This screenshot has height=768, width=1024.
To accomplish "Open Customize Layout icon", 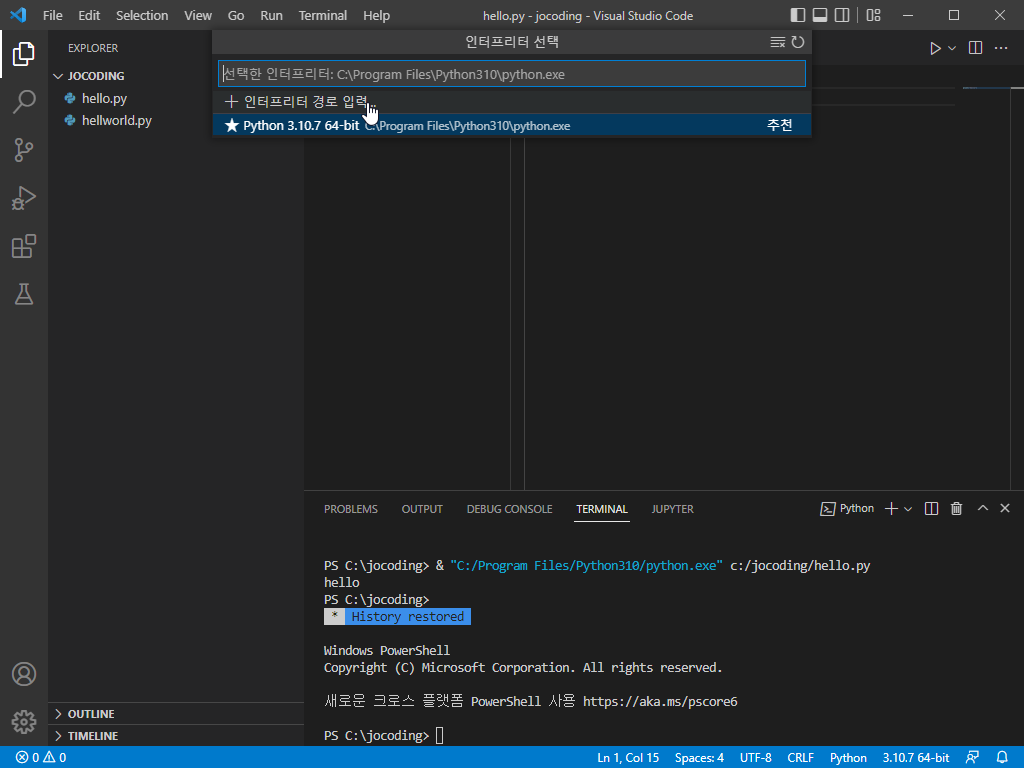I will pos(873,15).
